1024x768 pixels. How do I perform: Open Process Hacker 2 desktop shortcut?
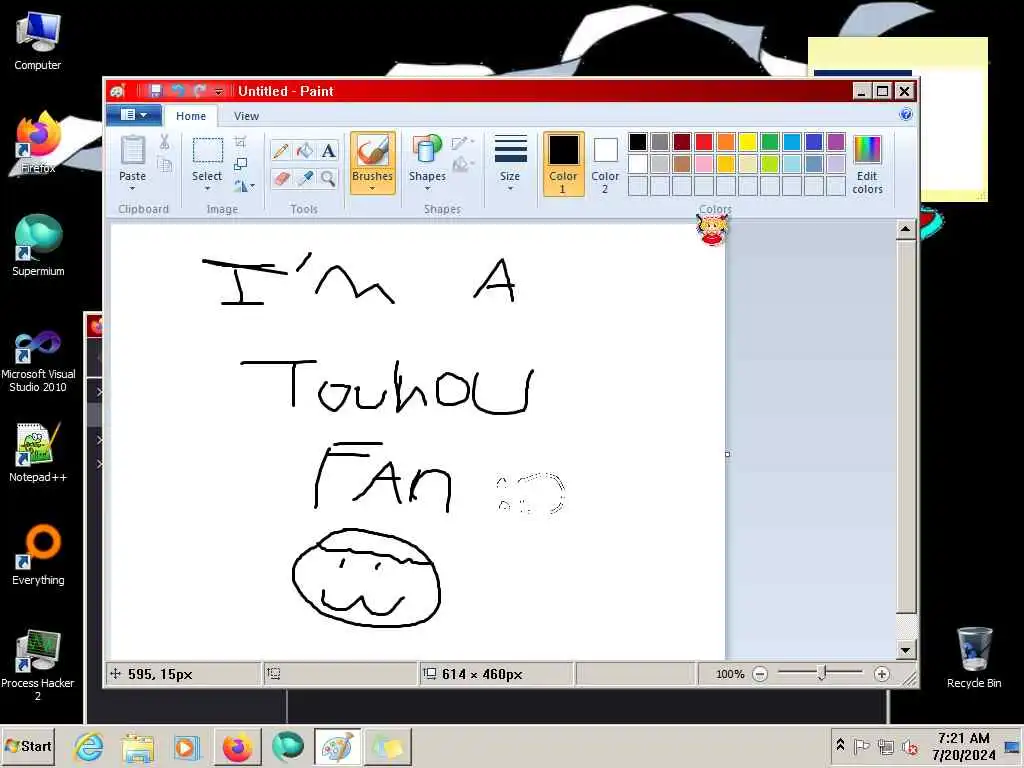point(38,665)
